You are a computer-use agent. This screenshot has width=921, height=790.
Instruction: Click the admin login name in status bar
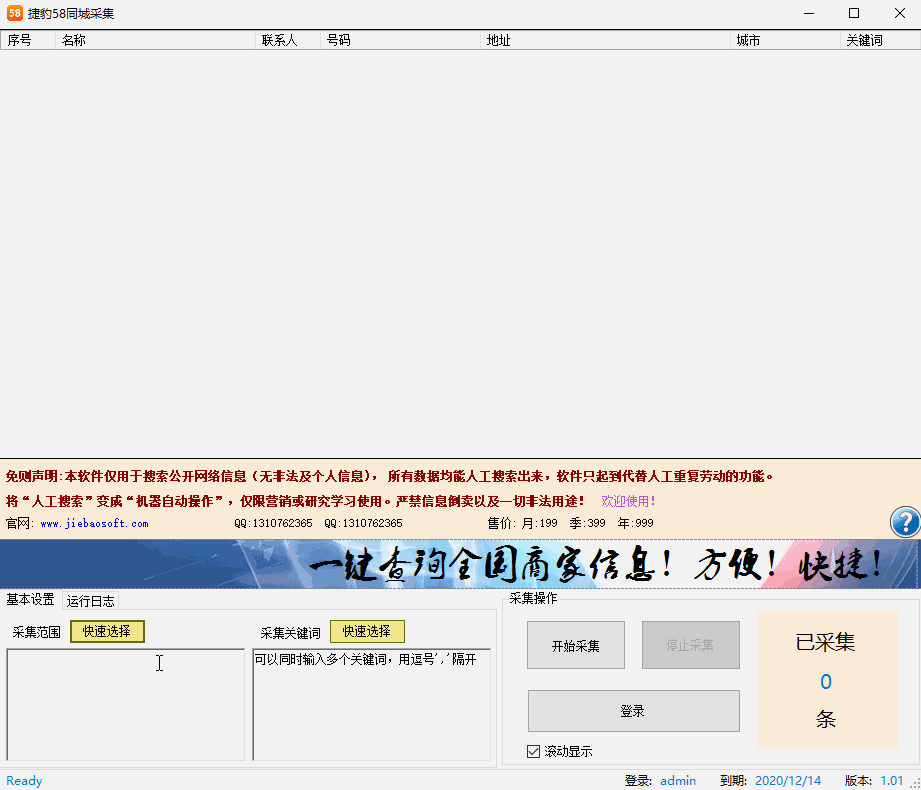678,781
